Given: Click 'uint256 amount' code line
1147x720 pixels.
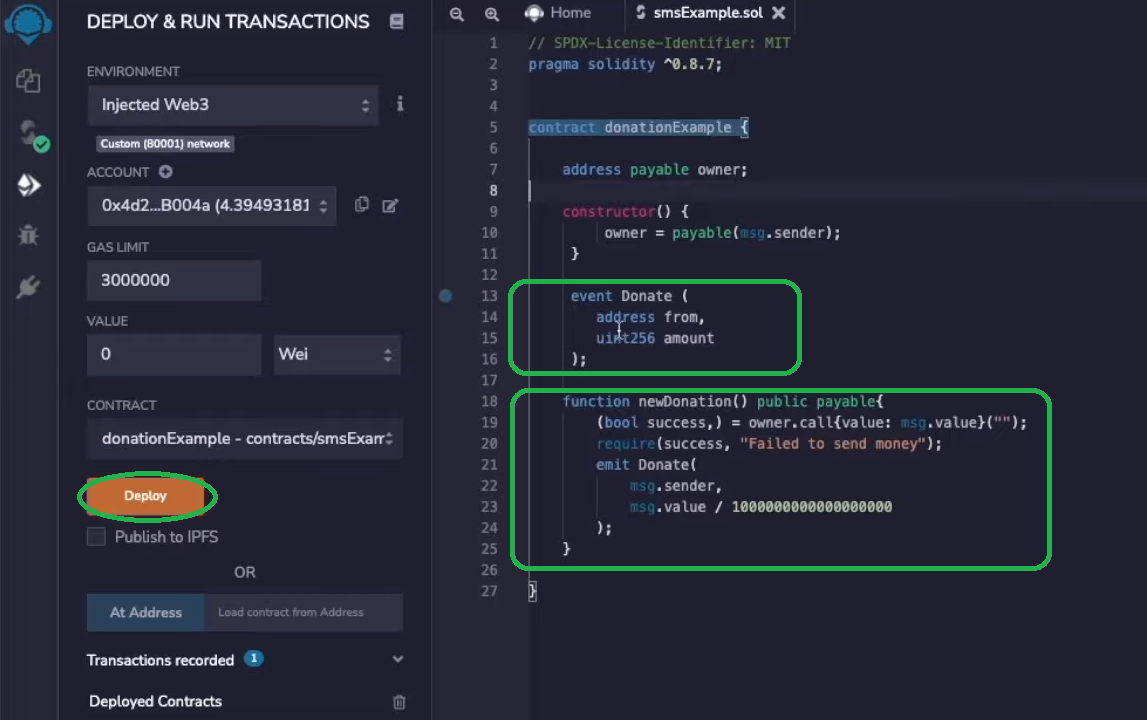Looking at the screenshot, I should [x=655, y=338].
